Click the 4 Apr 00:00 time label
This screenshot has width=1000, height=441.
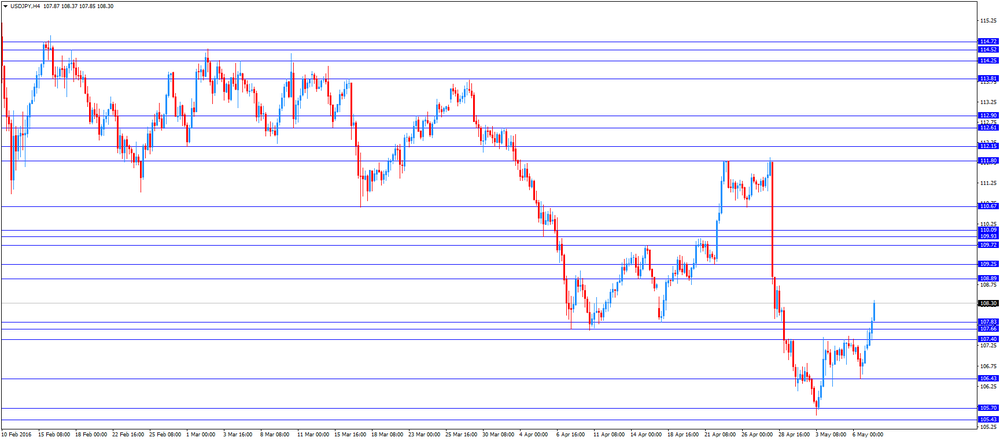tap(534, 435)
